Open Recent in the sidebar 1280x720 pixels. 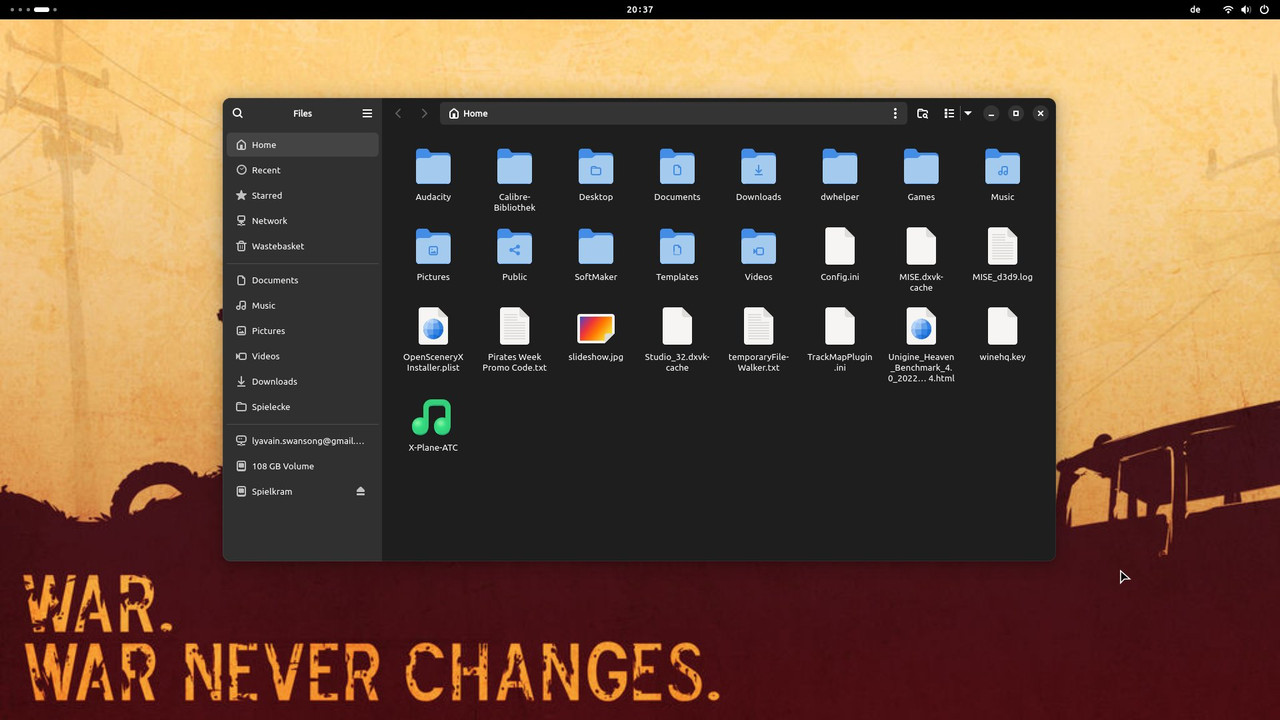click(x=303, y=170)
